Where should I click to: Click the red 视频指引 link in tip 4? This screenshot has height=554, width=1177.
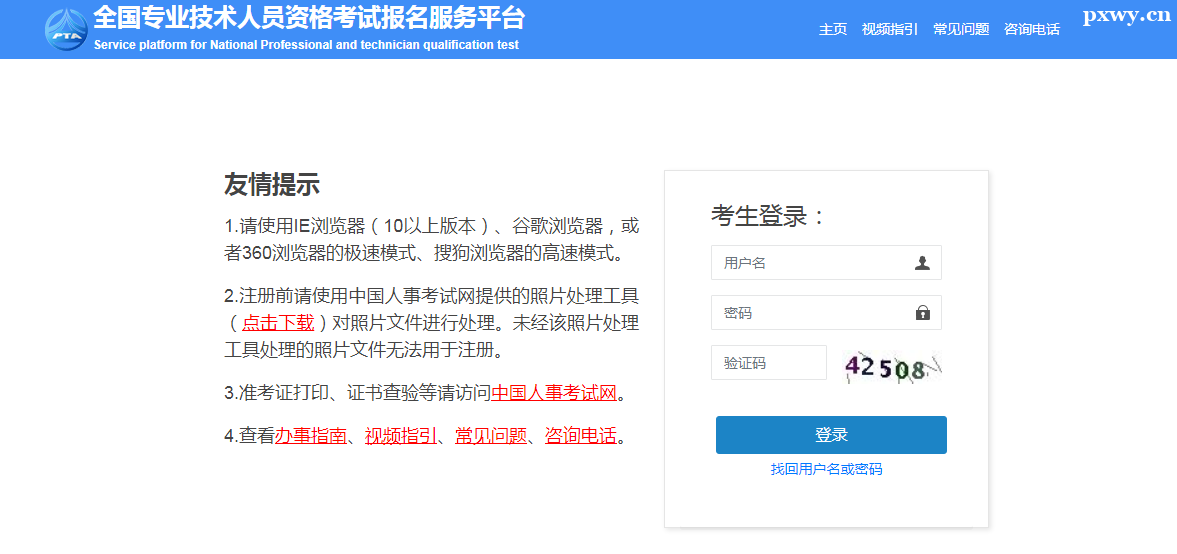pos(401,436)
